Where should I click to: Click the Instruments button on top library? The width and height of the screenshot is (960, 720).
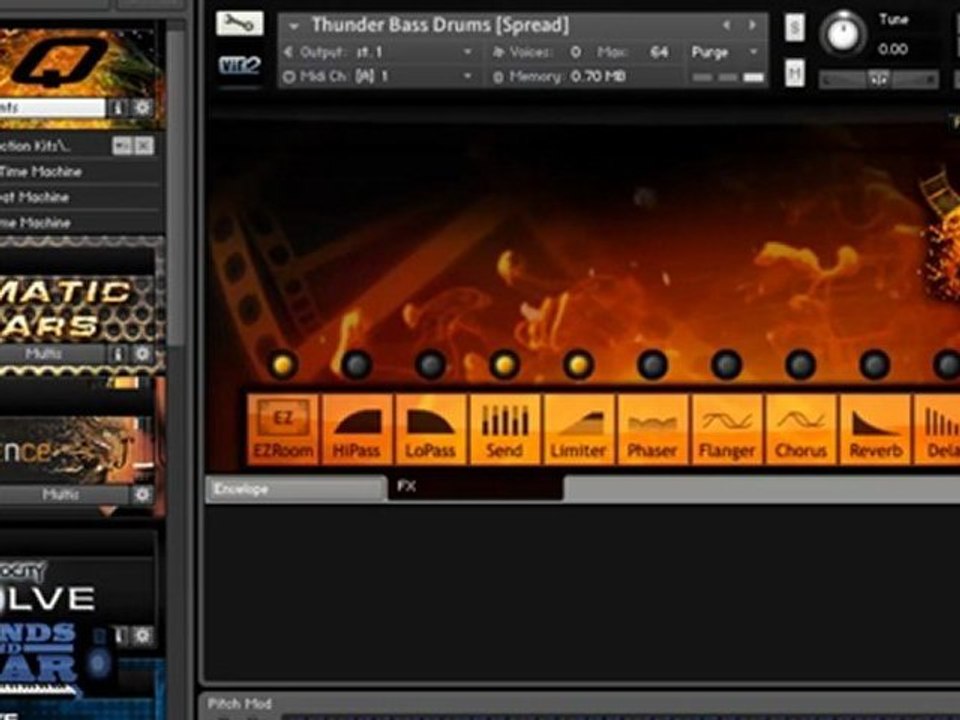coord(52,108)
